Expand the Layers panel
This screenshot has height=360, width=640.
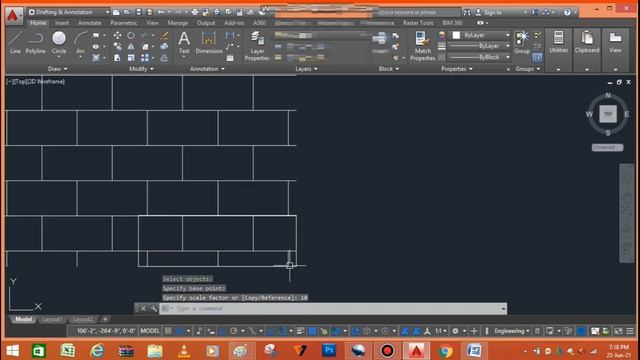pos(306,69)
